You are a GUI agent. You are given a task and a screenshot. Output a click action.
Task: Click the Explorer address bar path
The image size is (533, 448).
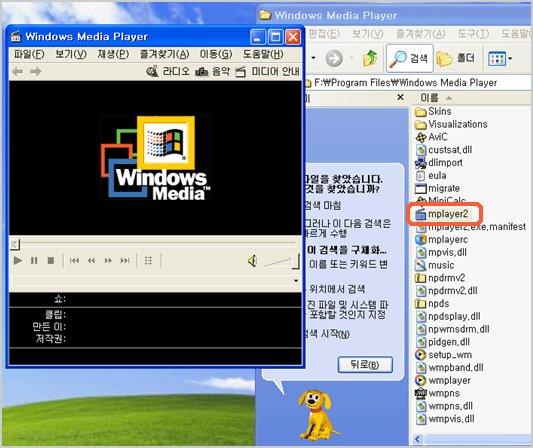pos(406,83)
